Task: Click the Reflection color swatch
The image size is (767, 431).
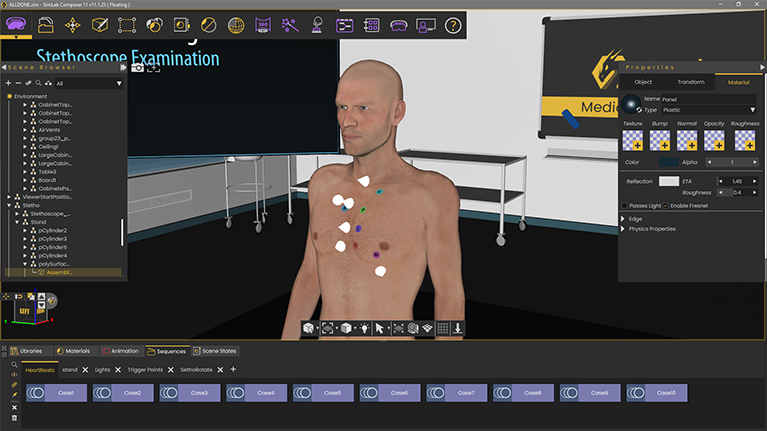Action: [669, 181]
